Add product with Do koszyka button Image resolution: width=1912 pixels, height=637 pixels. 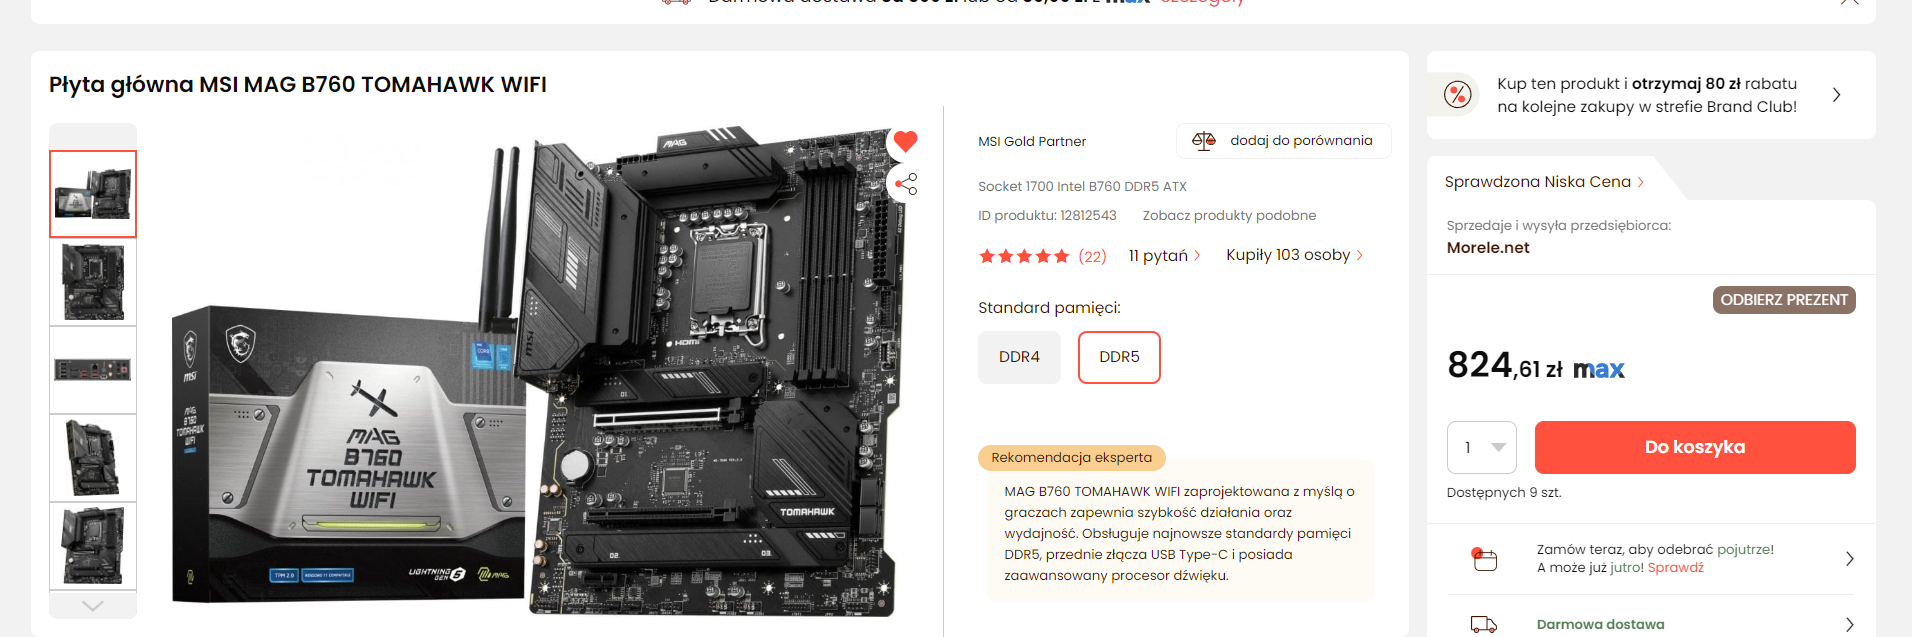tap(1695, 447)
